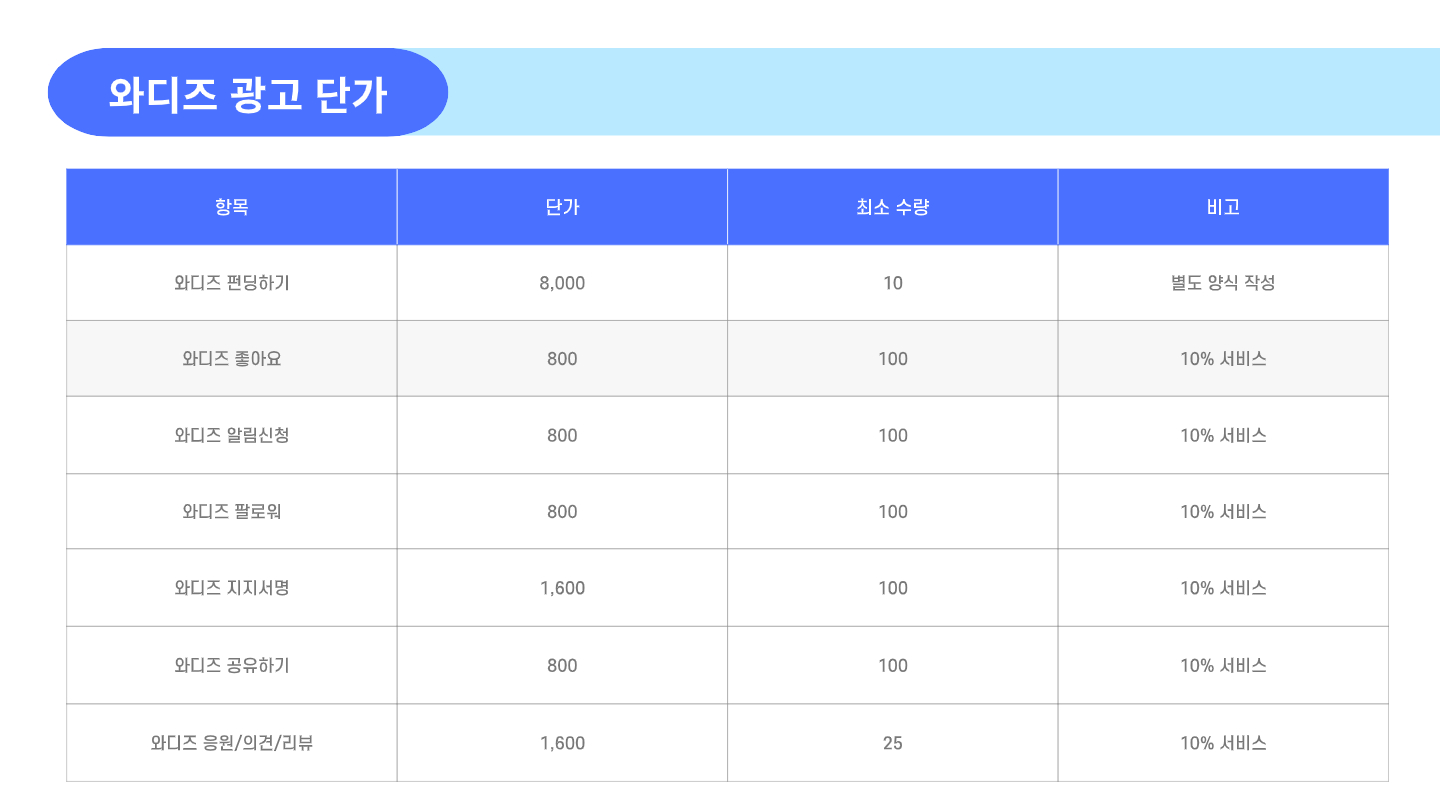Select '10% 서비스' in the 좋아요 row
The height and width of the screenshot is (810, 1440).
pos(1223,359)
